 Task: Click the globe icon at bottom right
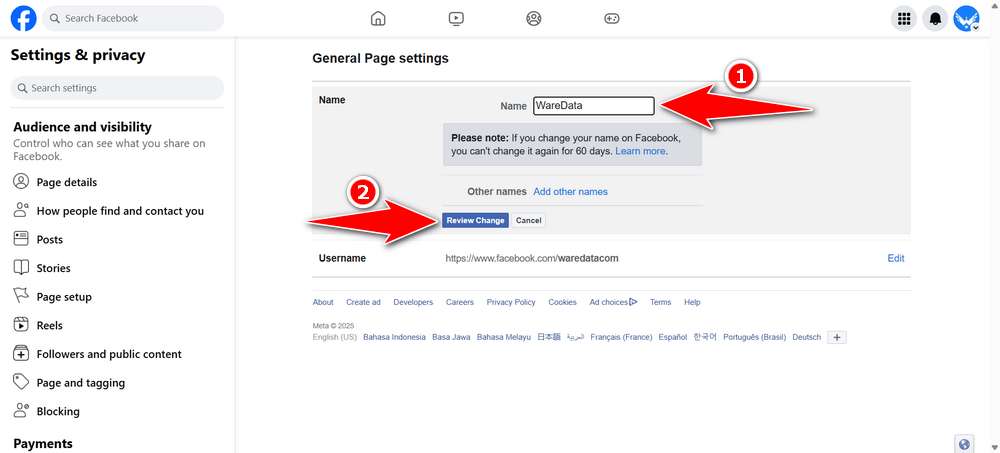pyautogui.click(x=964, y=444)
